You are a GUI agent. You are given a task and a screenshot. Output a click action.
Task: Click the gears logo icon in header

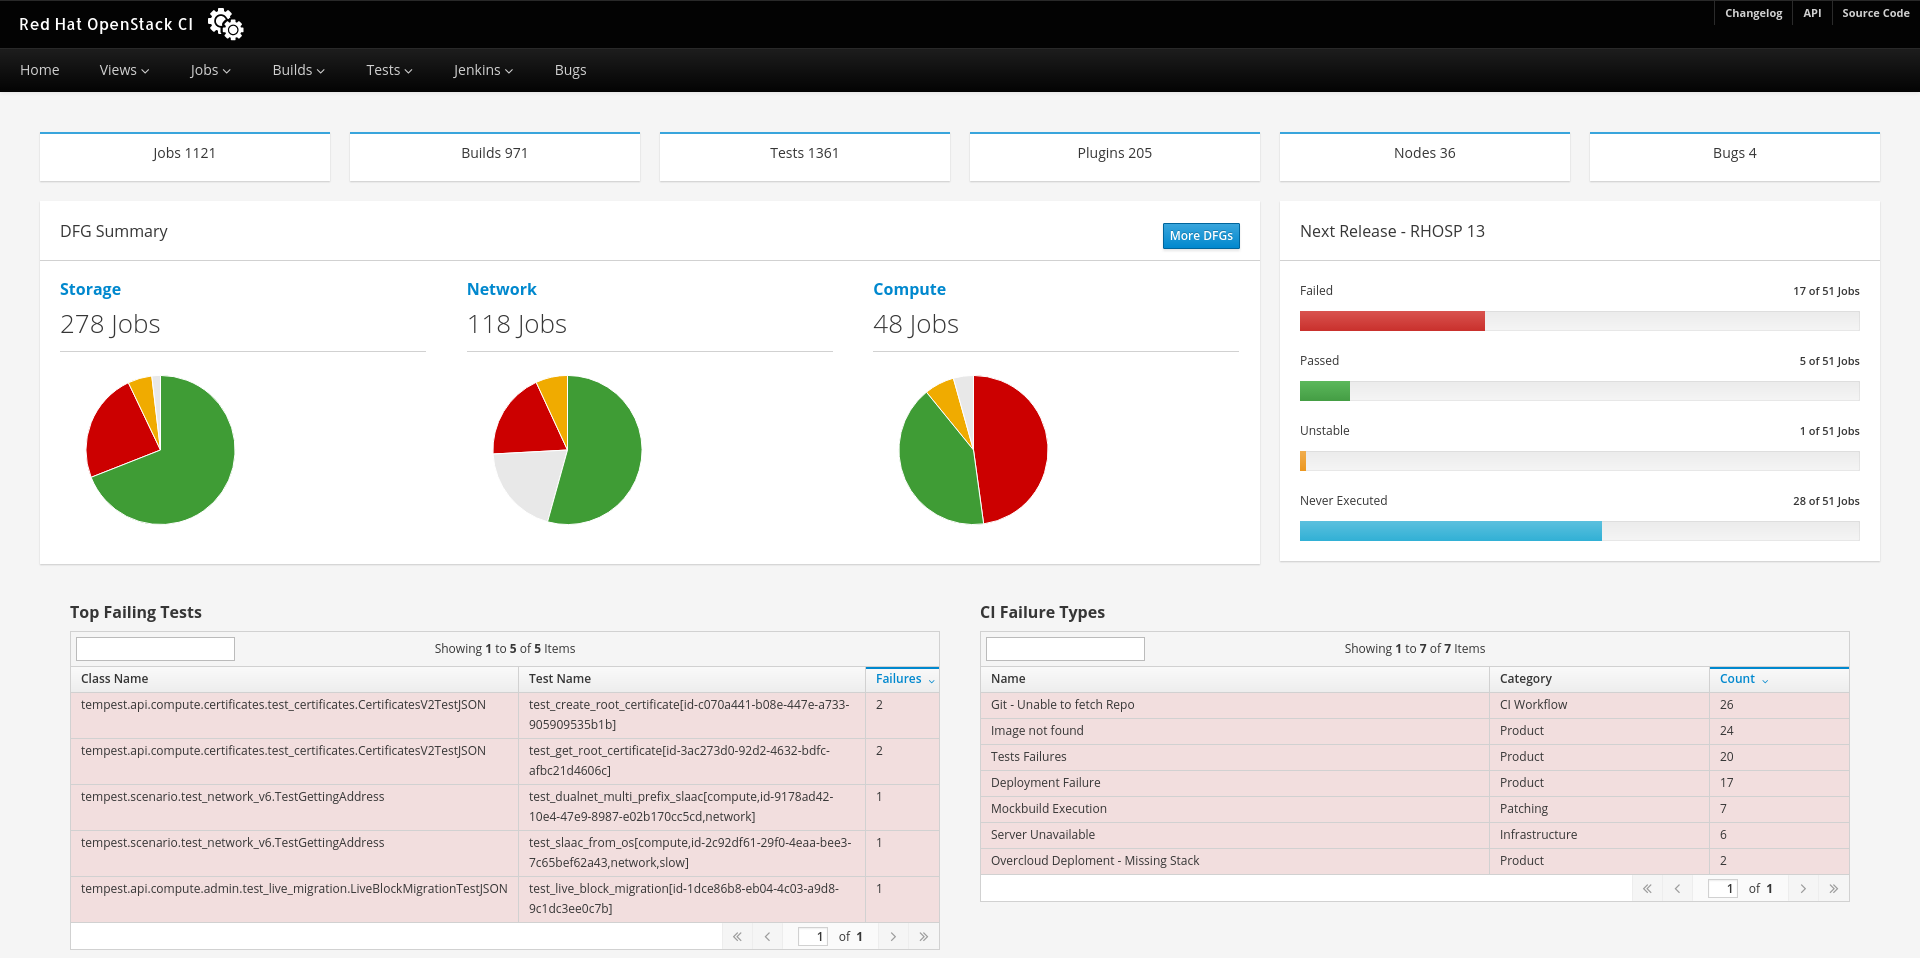[226, 24]
